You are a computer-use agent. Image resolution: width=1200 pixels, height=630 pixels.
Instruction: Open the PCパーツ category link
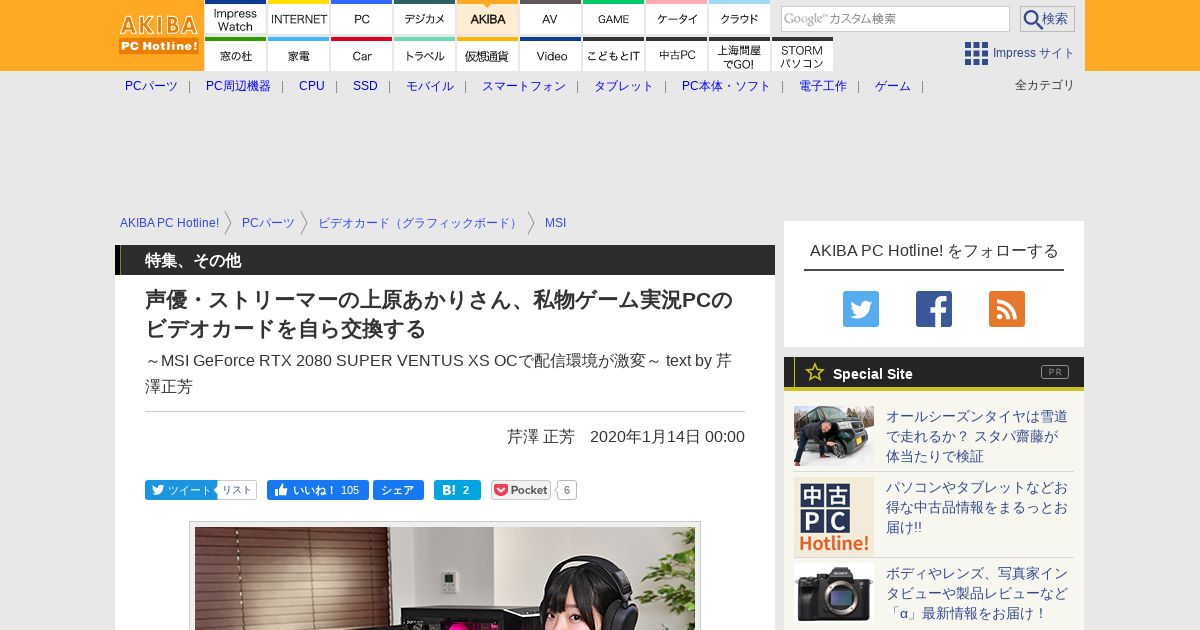pyautogui.click(x=151, y=86)
